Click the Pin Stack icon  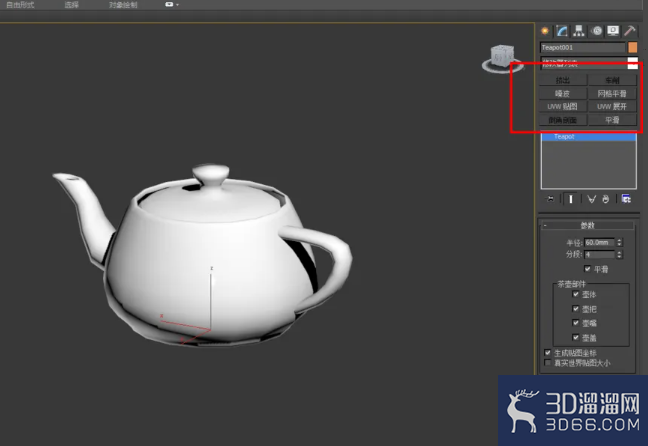550,199
